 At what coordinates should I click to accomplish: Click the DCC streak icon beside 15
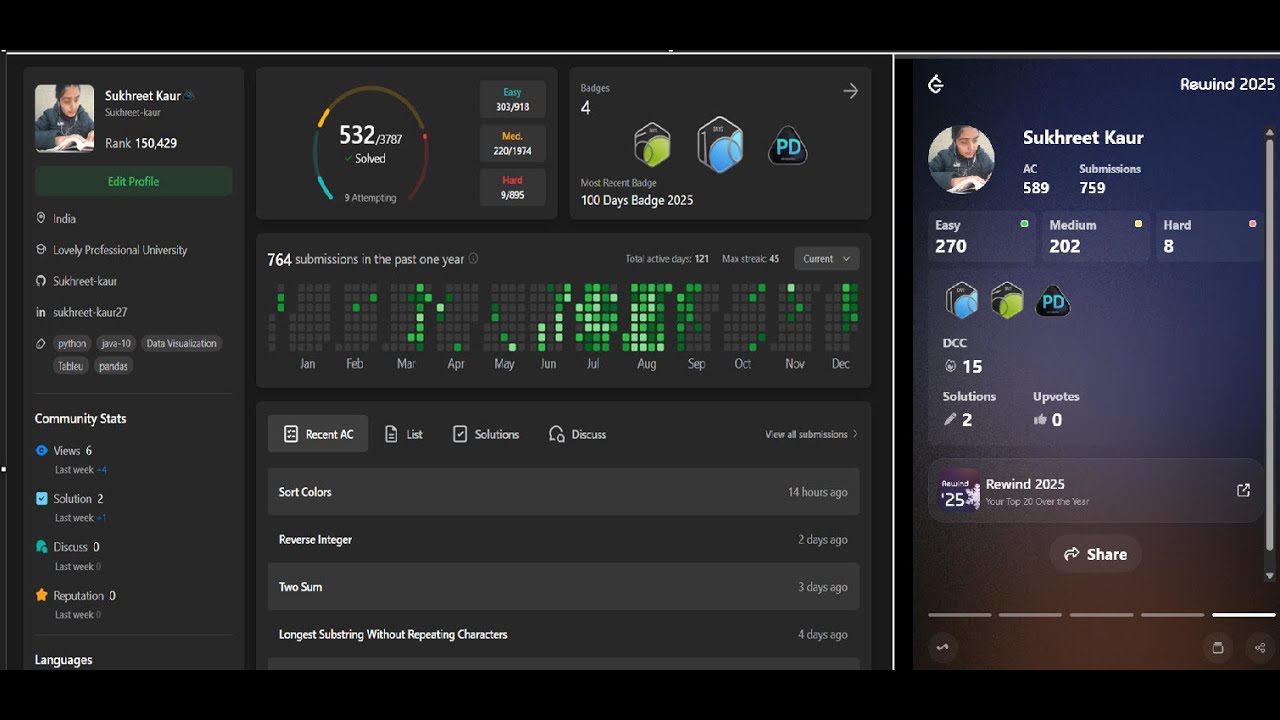coord(950,366)
